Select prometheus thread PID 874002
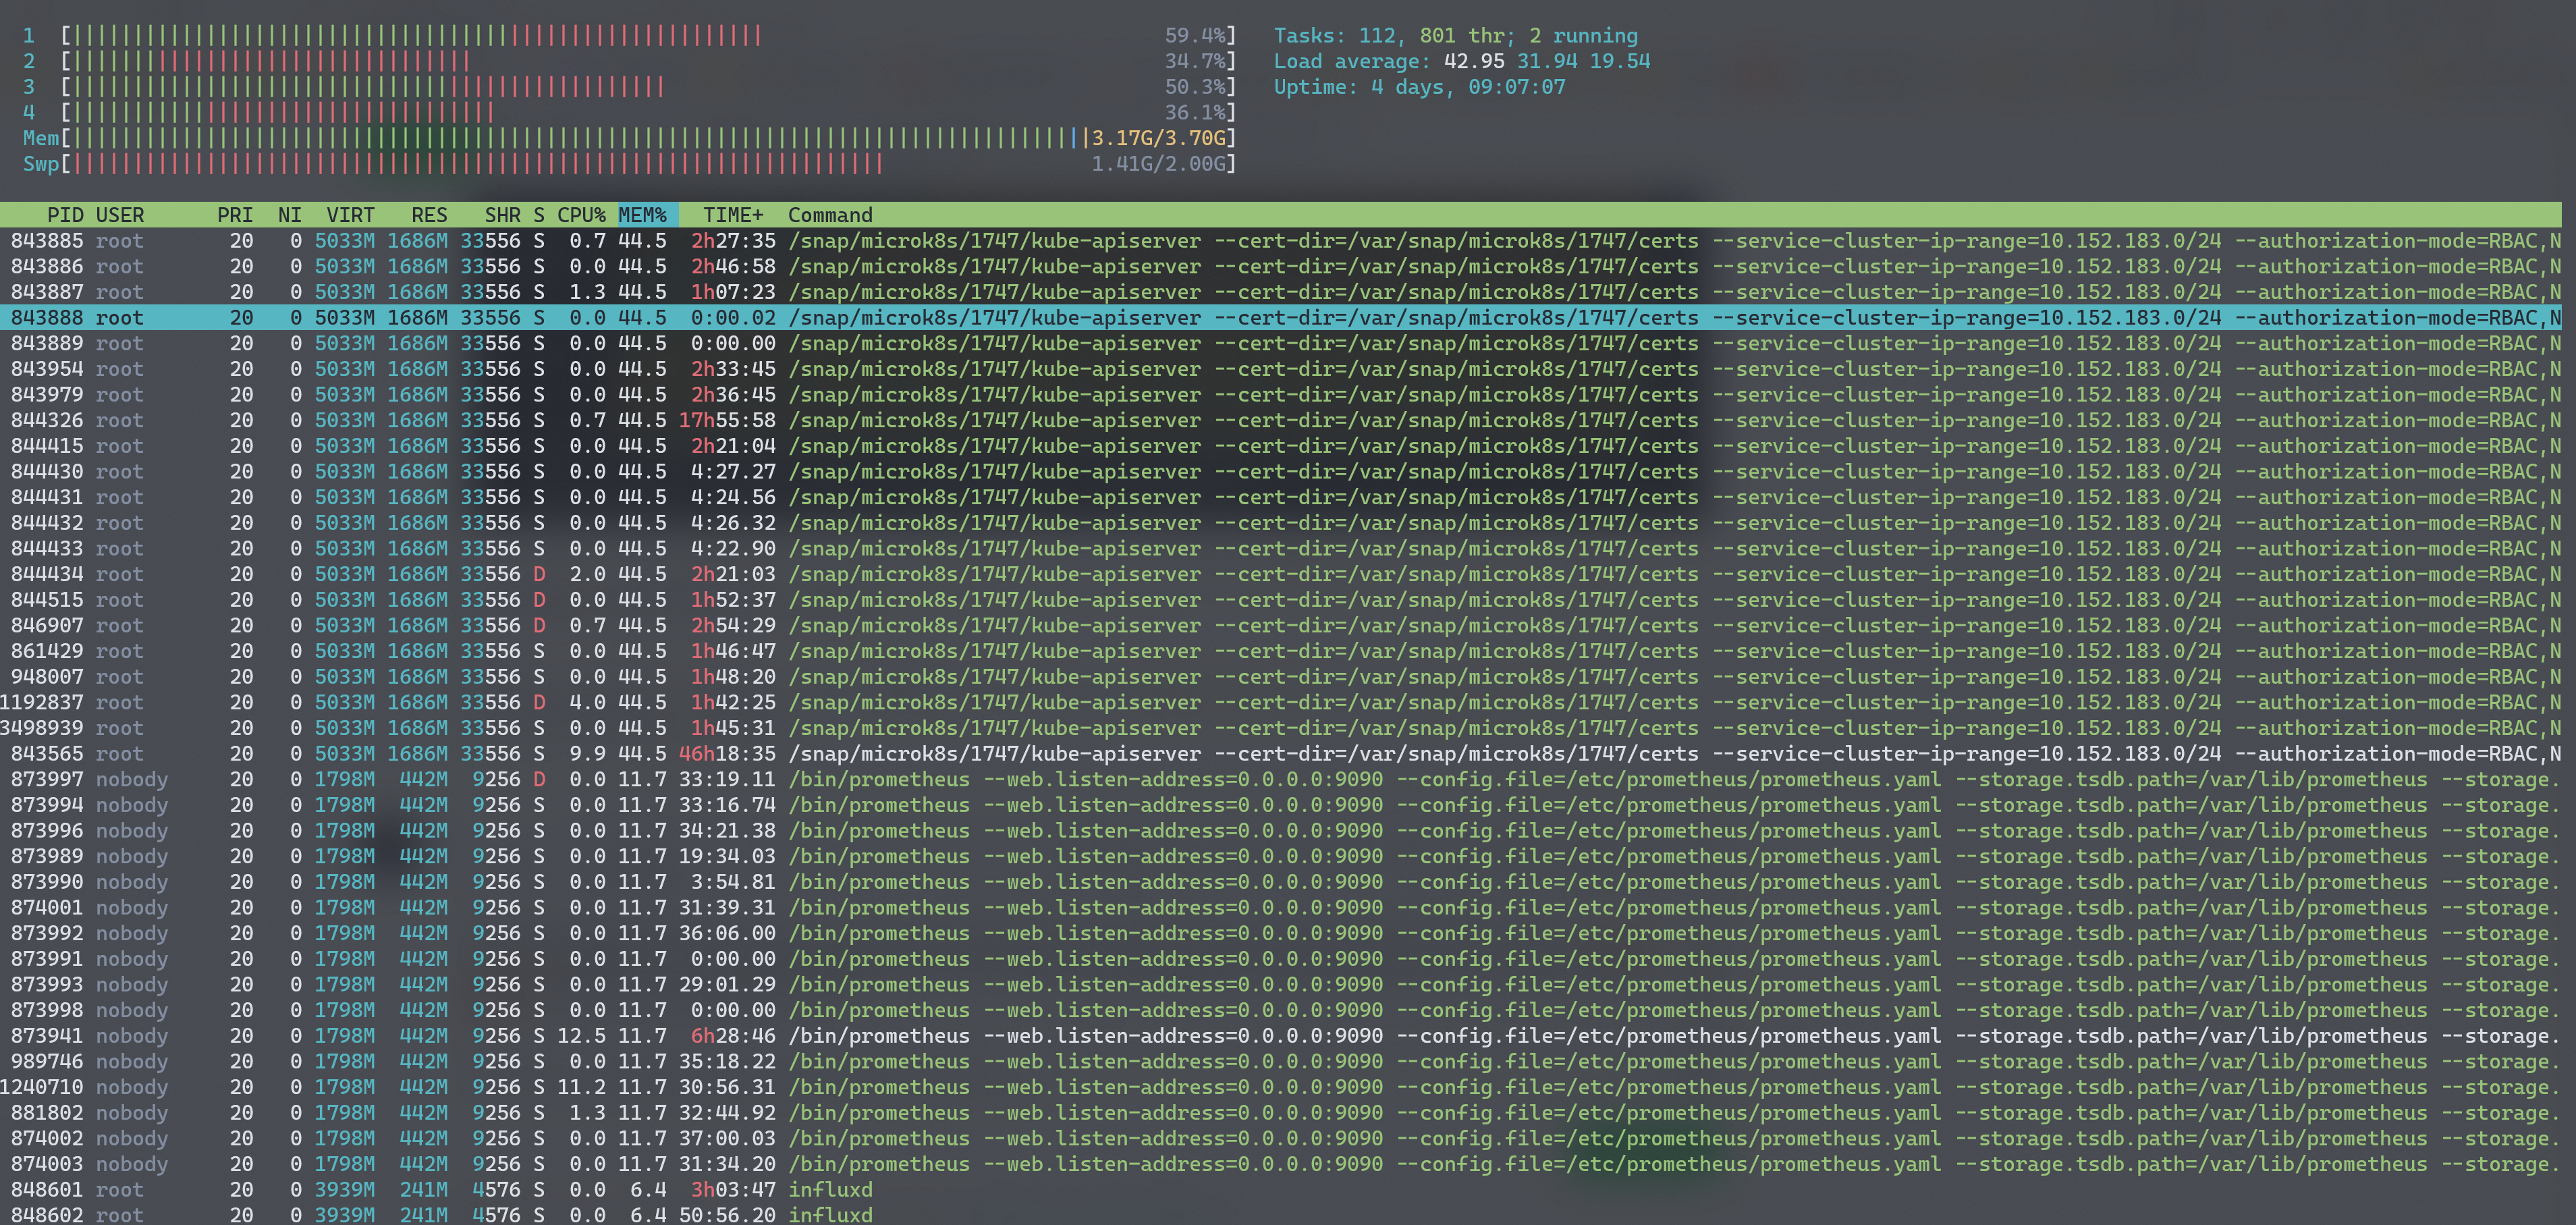Image resolution: width=2576 pixels, height=1225 pixels. 1281,1139
